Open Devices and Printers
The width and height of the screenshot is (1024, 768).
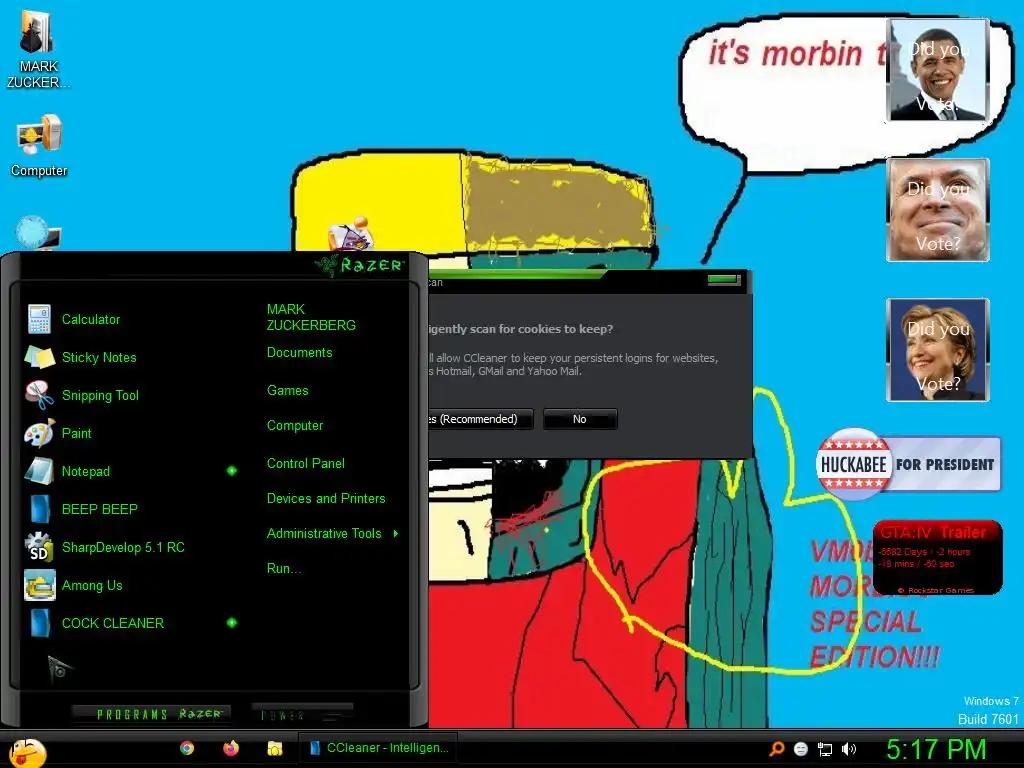tap(326, 498)
